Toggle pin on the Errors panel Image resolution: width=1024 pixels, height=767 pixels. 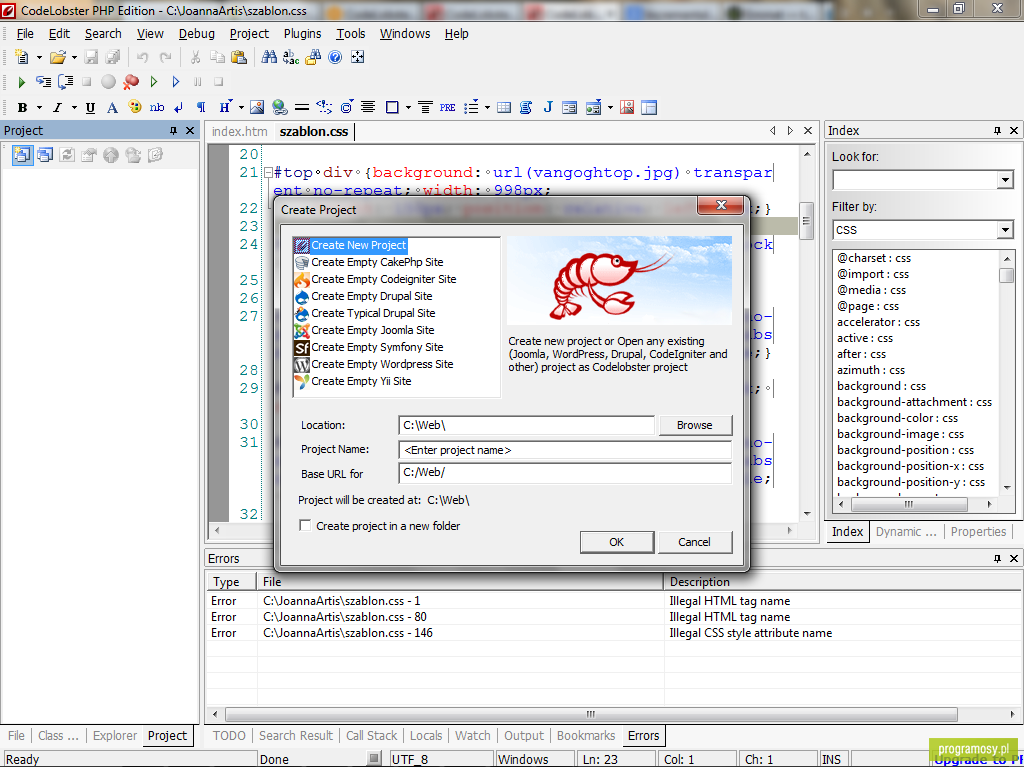(997, 559)
